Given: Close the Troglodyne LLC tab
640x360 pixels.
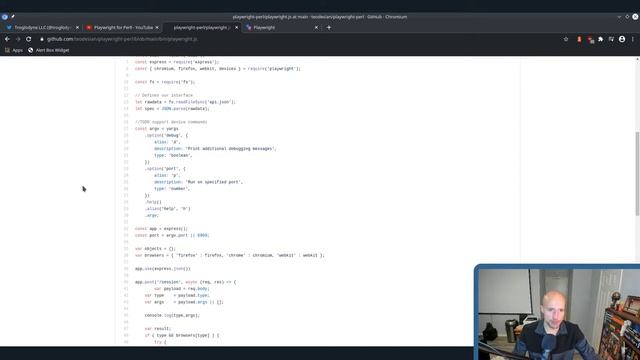Looking at the screenshot, I should point(77,27).
